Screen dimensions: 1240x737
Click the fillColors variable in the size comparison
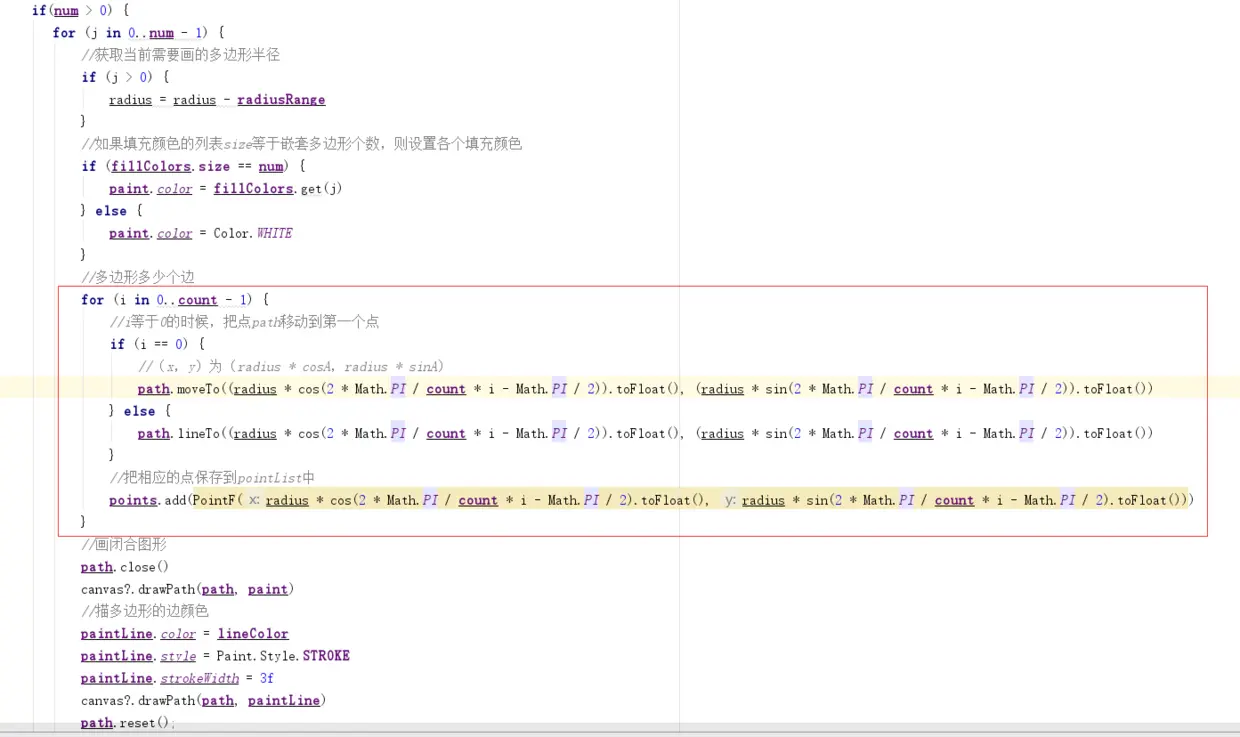click(x=150, y=166)
